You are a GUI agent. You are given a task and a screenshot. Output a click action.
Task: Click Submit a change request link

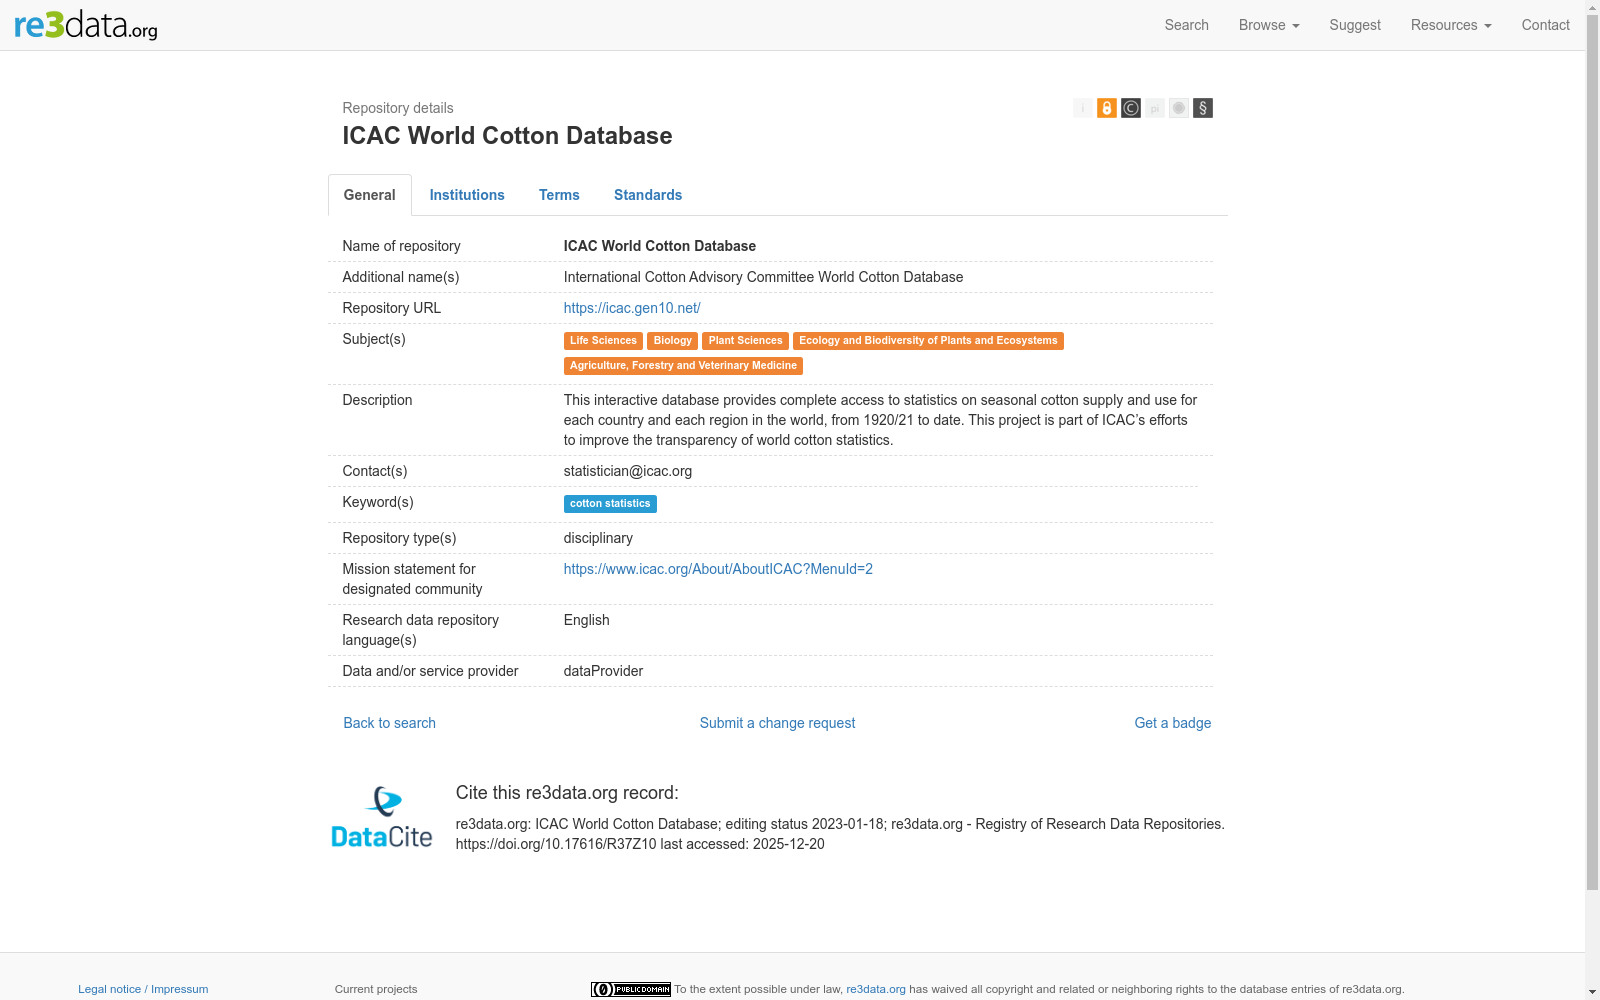(x=777, y=723)
